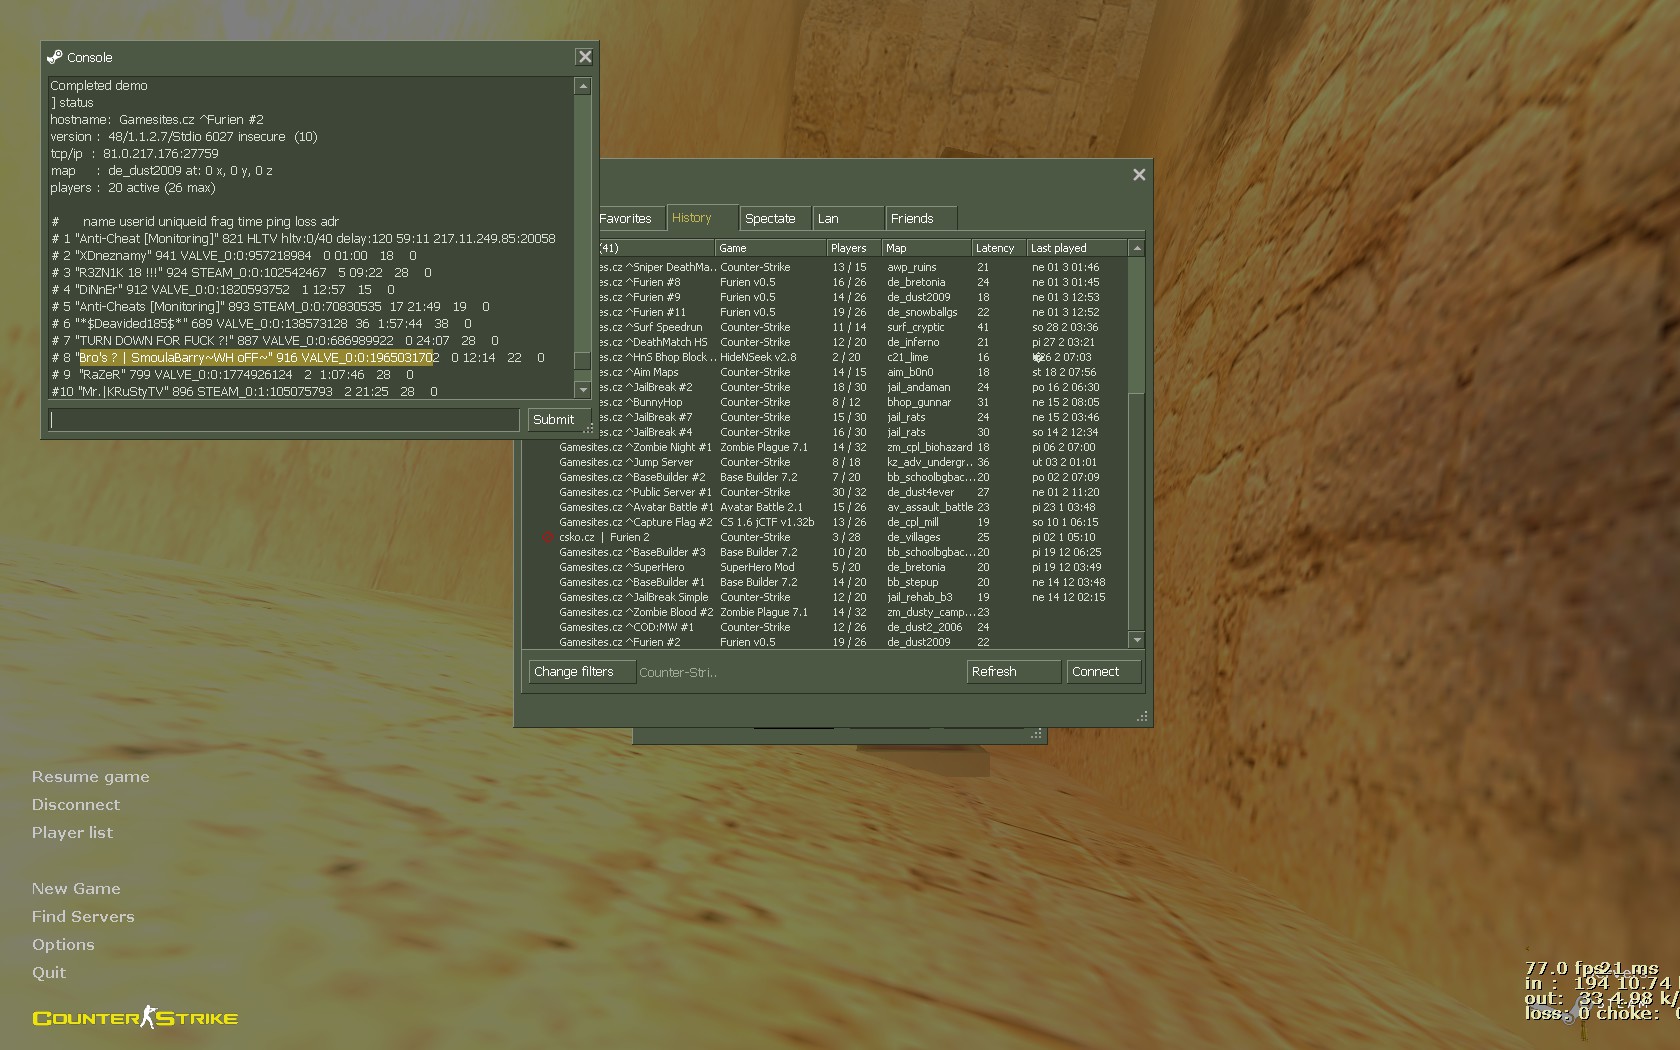The height and width of the screenshot is (1050, 1680).
Task: Focus the console command input field
Action: pos(284,420)
